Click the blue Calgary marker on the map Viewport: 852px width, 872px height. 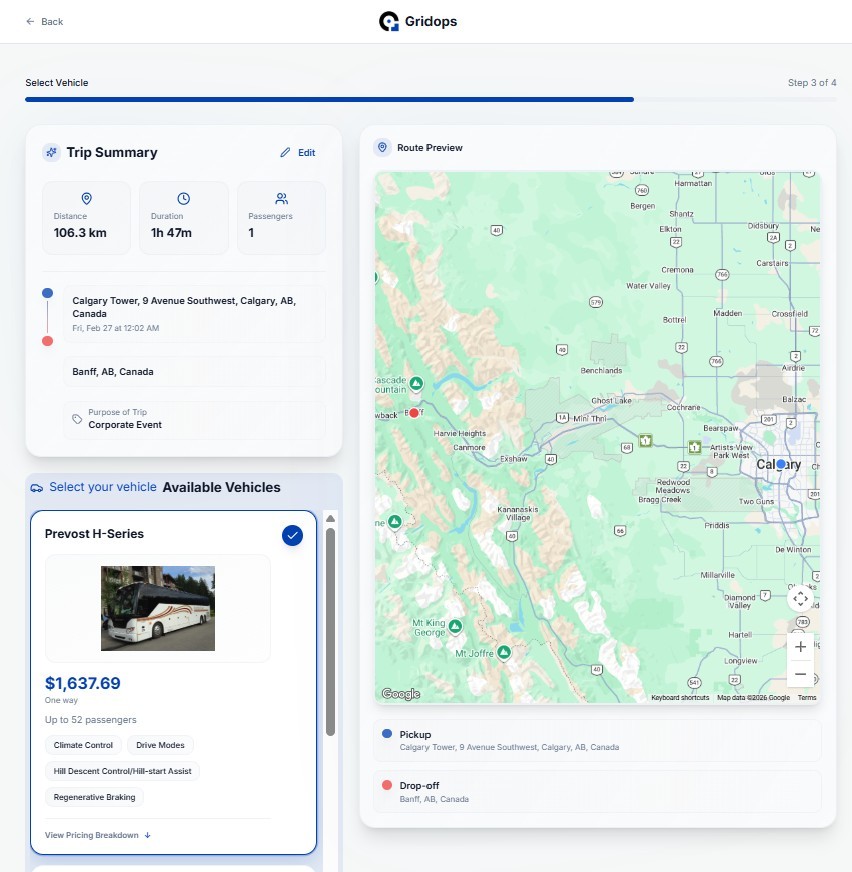pos(781,464)
